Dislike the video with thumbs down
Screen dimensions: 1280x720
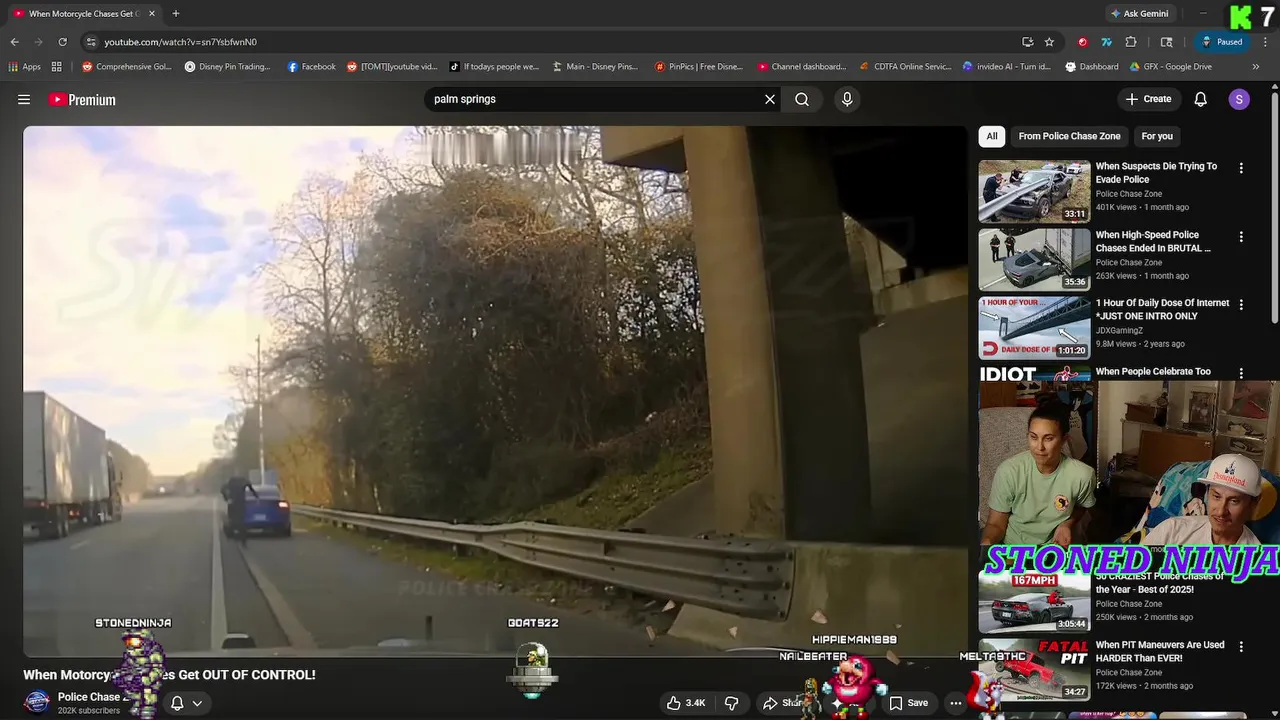click(x=732, y=703)
